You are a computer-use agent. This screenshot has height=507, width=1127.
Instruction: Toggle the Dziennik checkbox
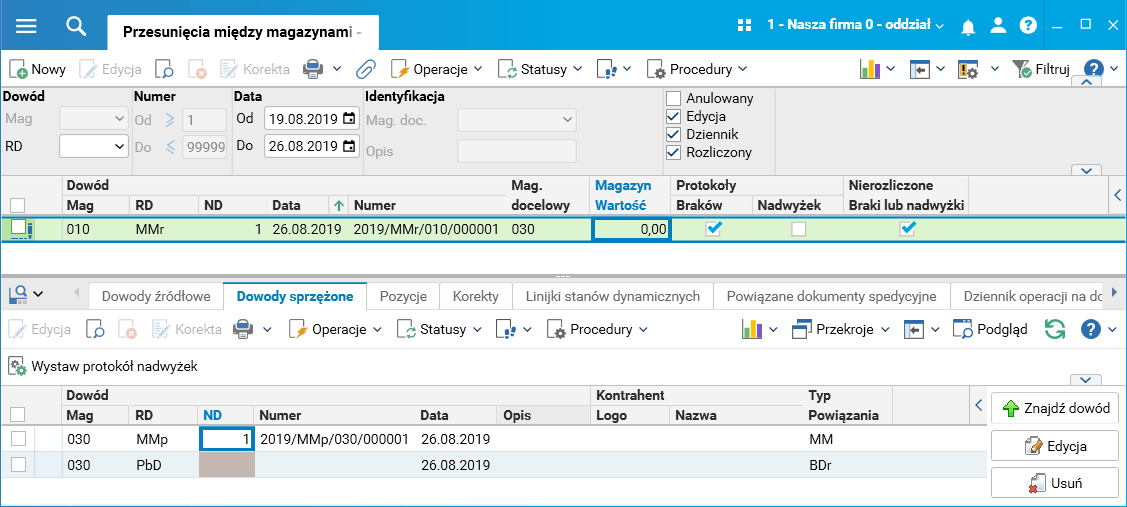pyautogui.click(x=673, y=134)
